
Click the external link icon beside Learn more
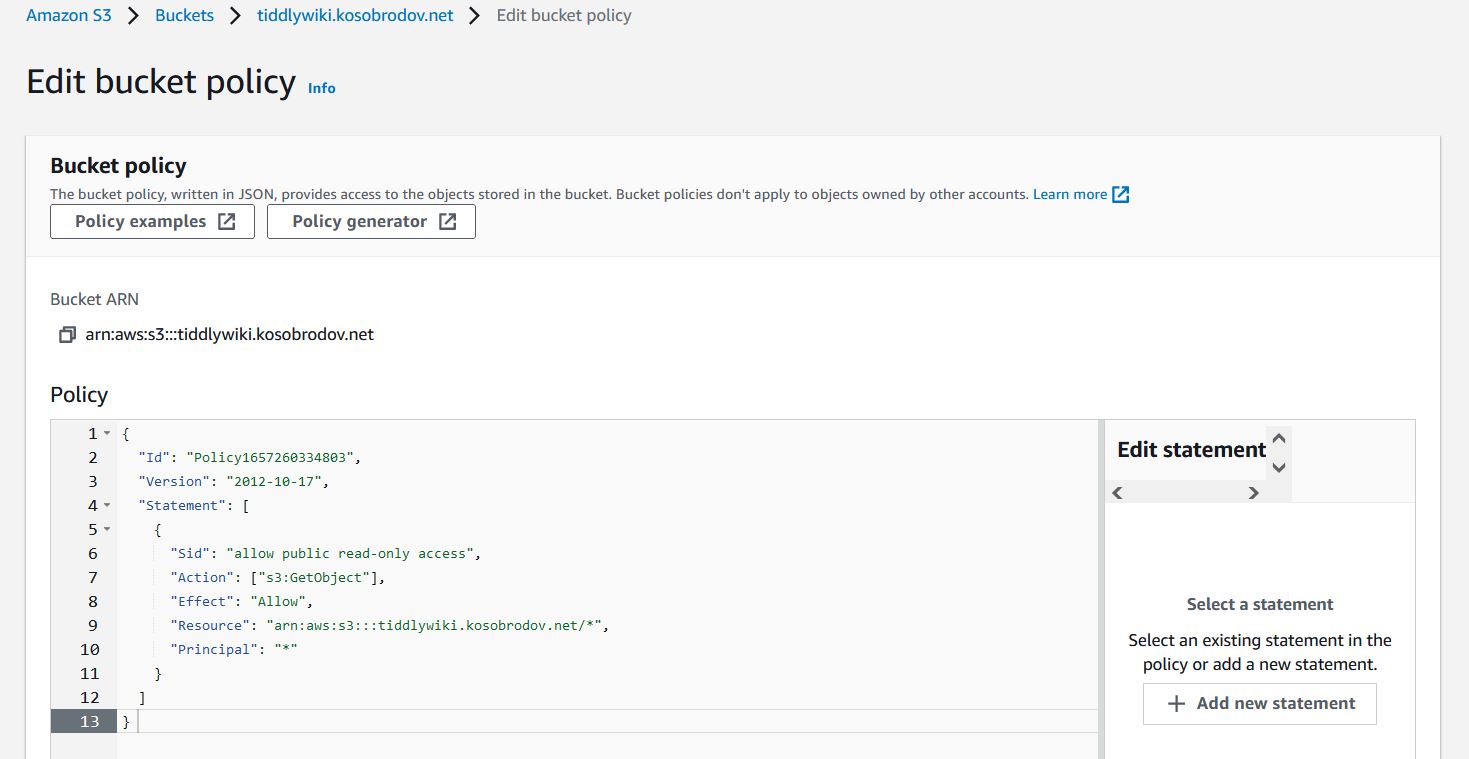(1121, 195)
